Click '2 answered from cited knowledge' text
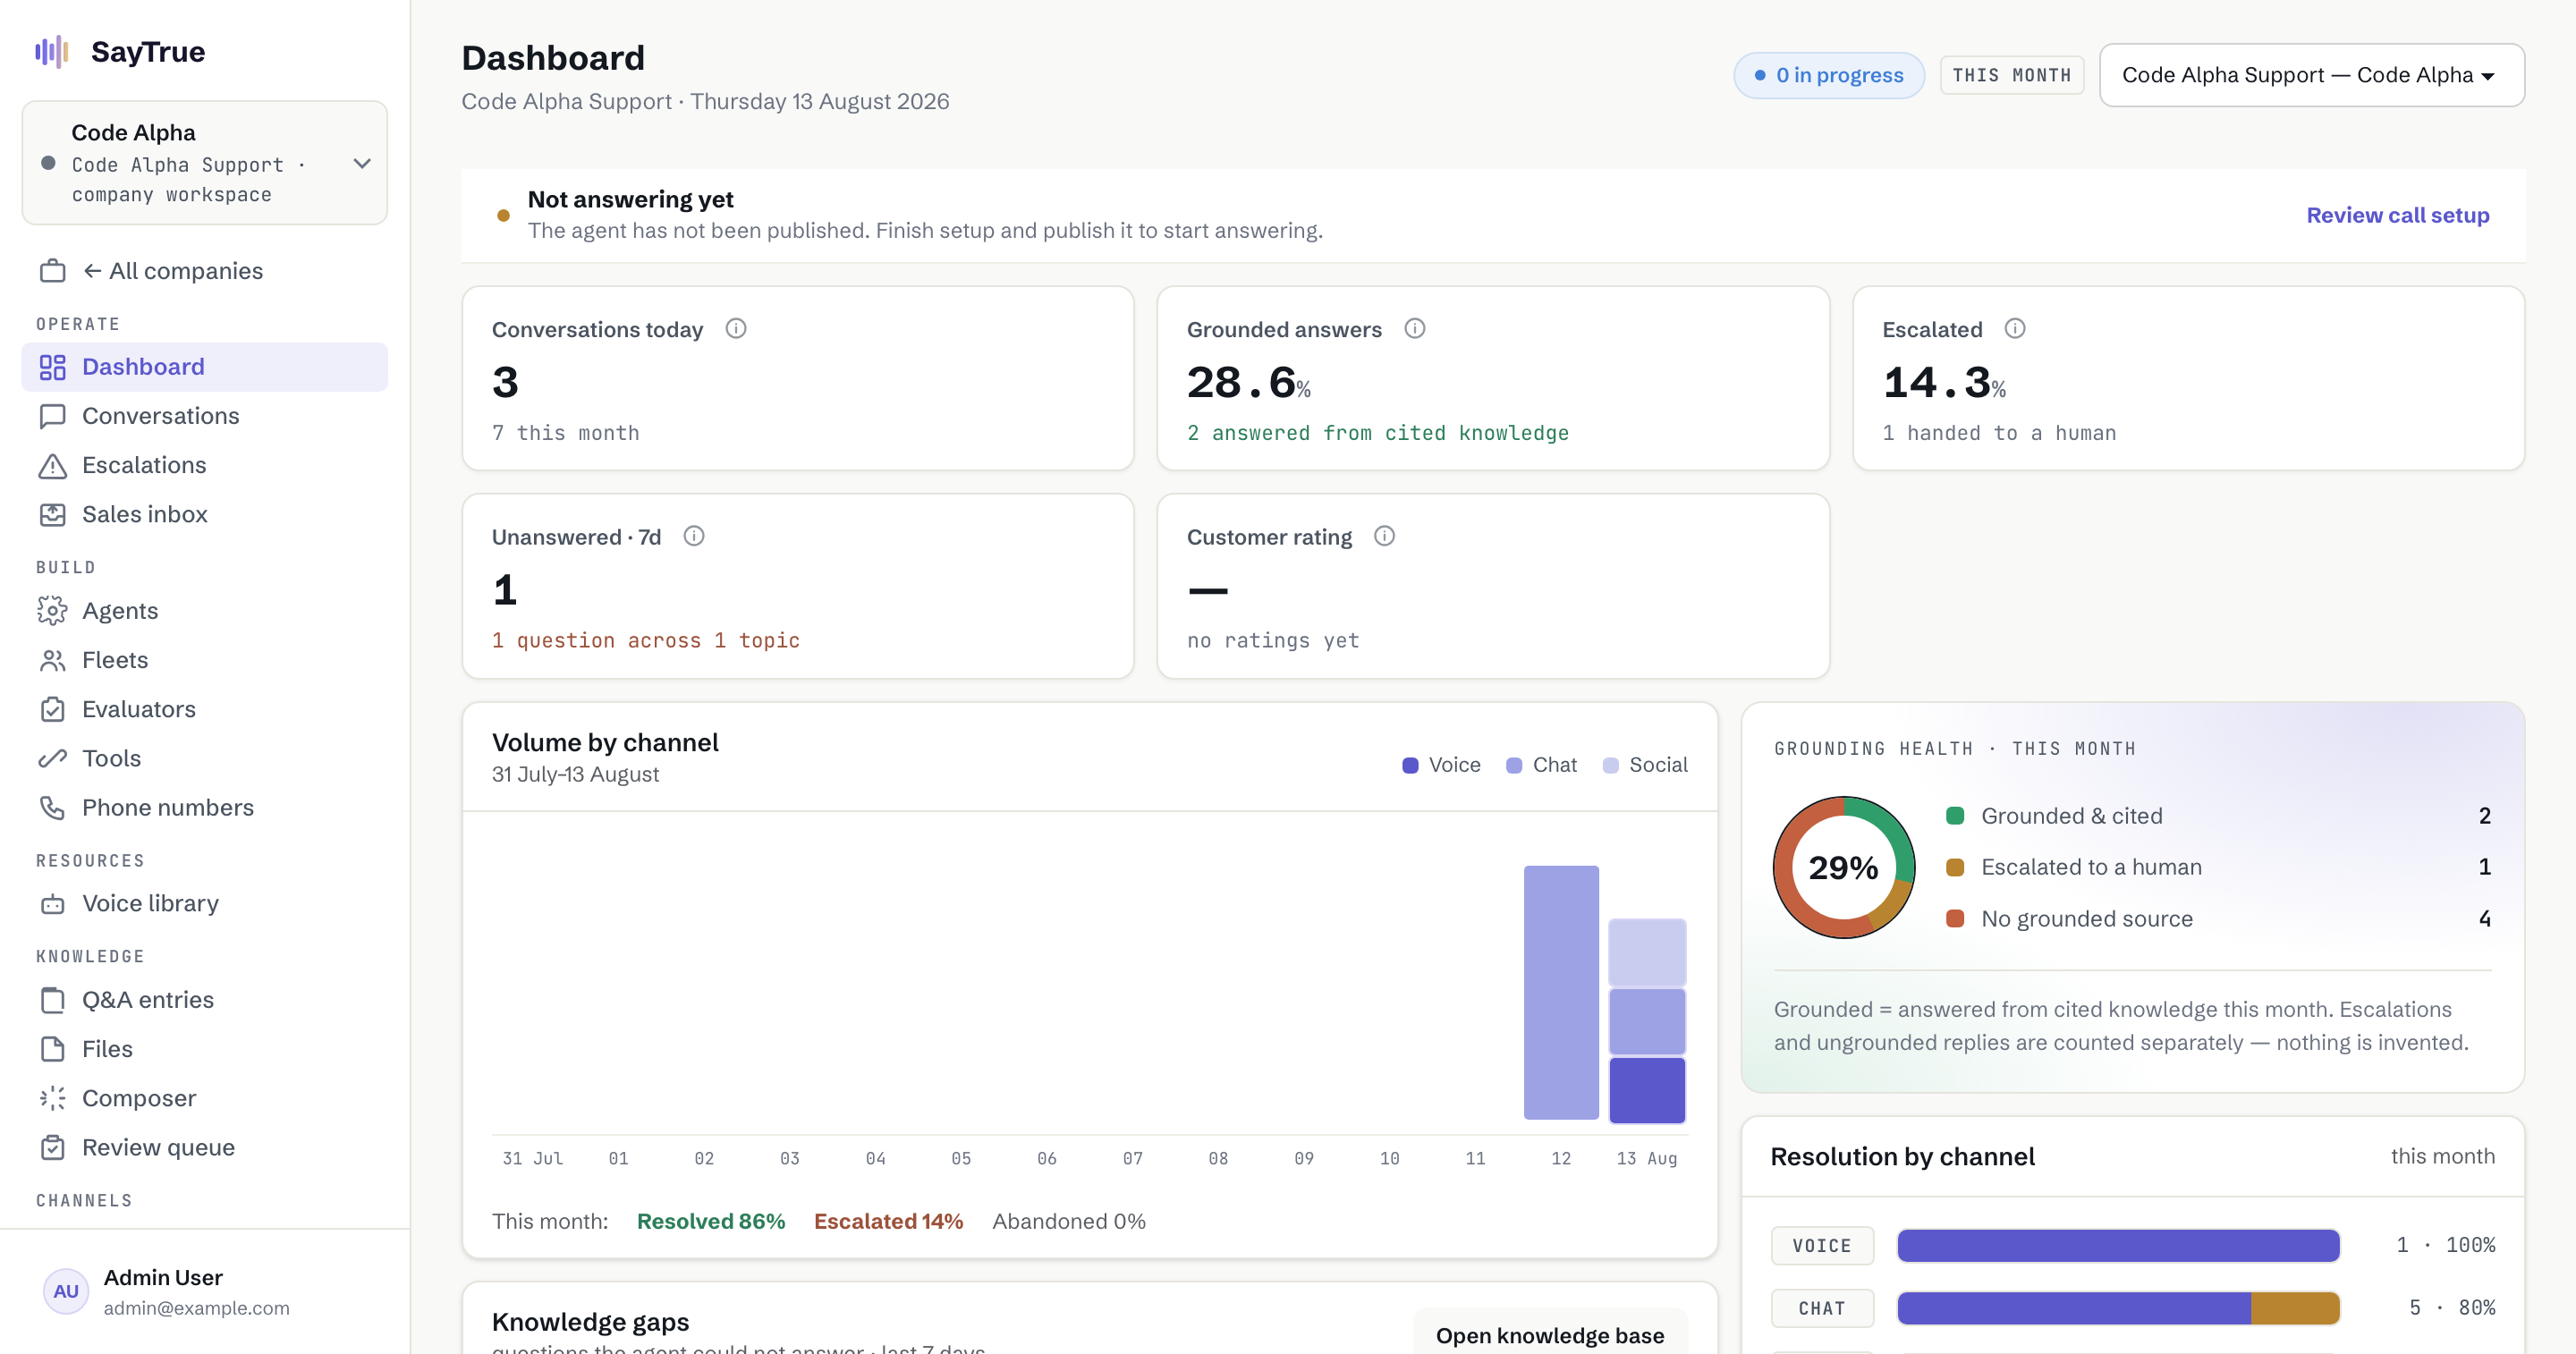 (x=1378, y=433)
